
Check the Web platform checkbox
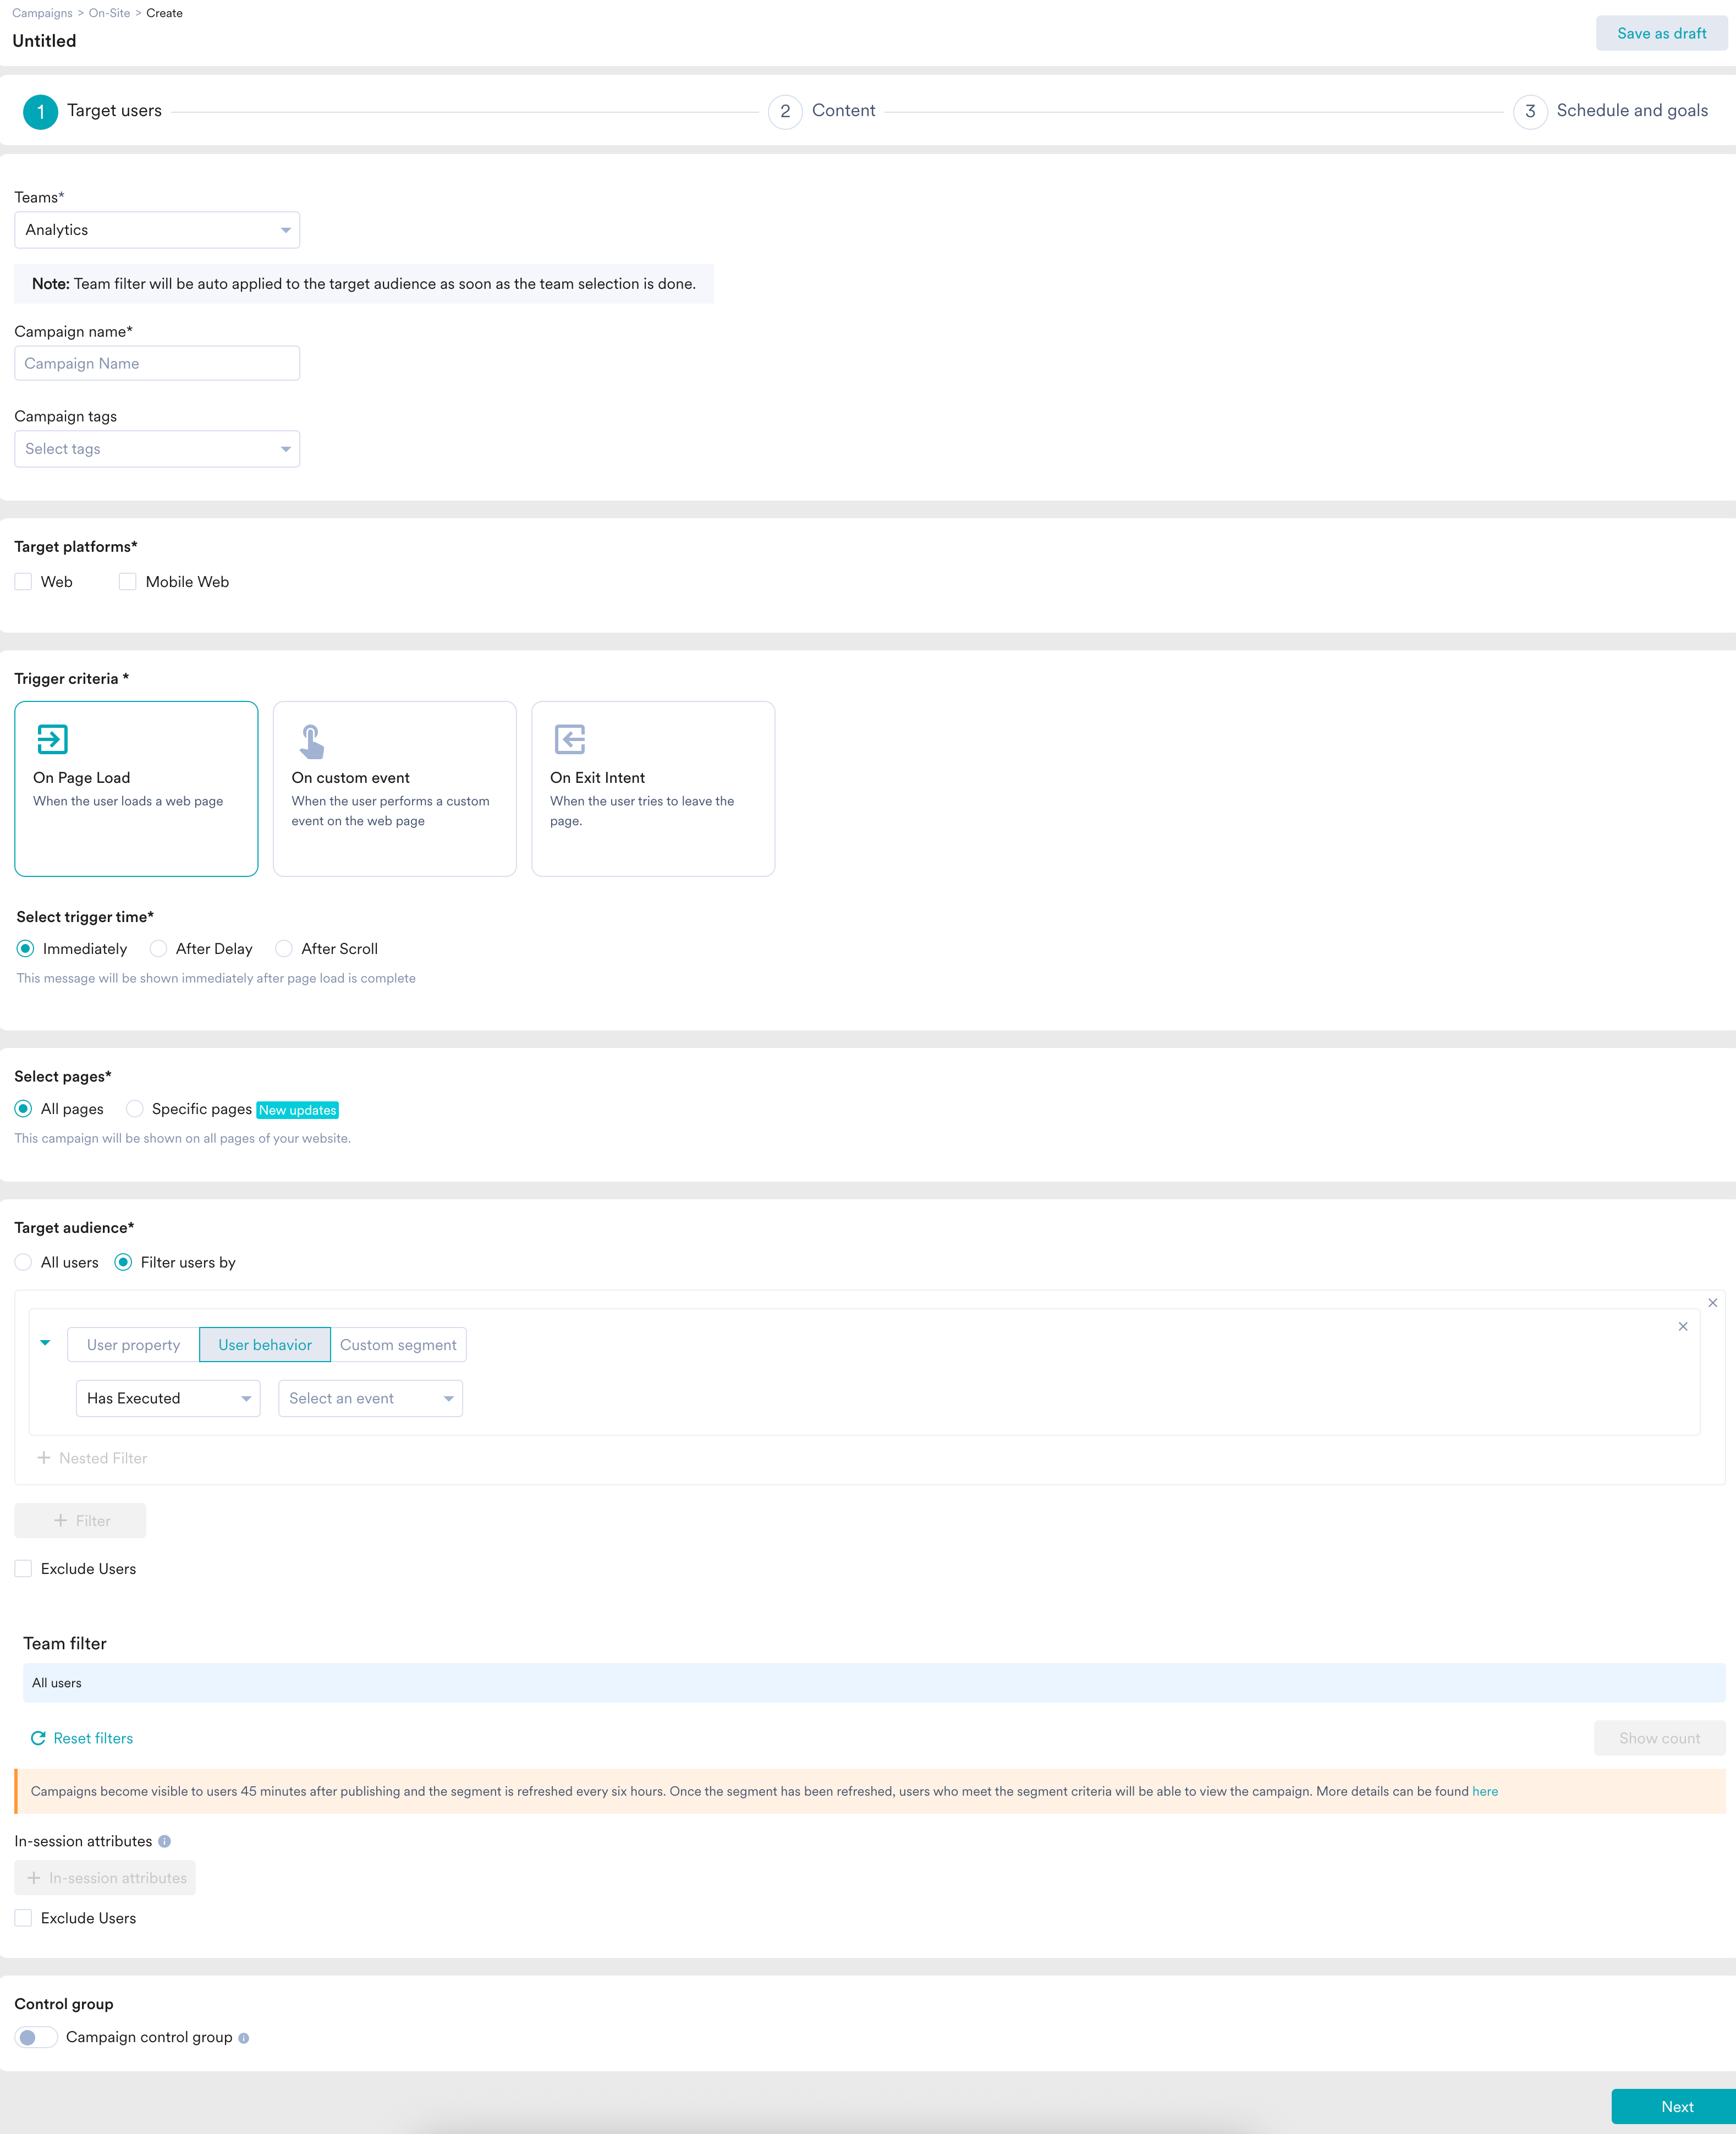[23, 581]
